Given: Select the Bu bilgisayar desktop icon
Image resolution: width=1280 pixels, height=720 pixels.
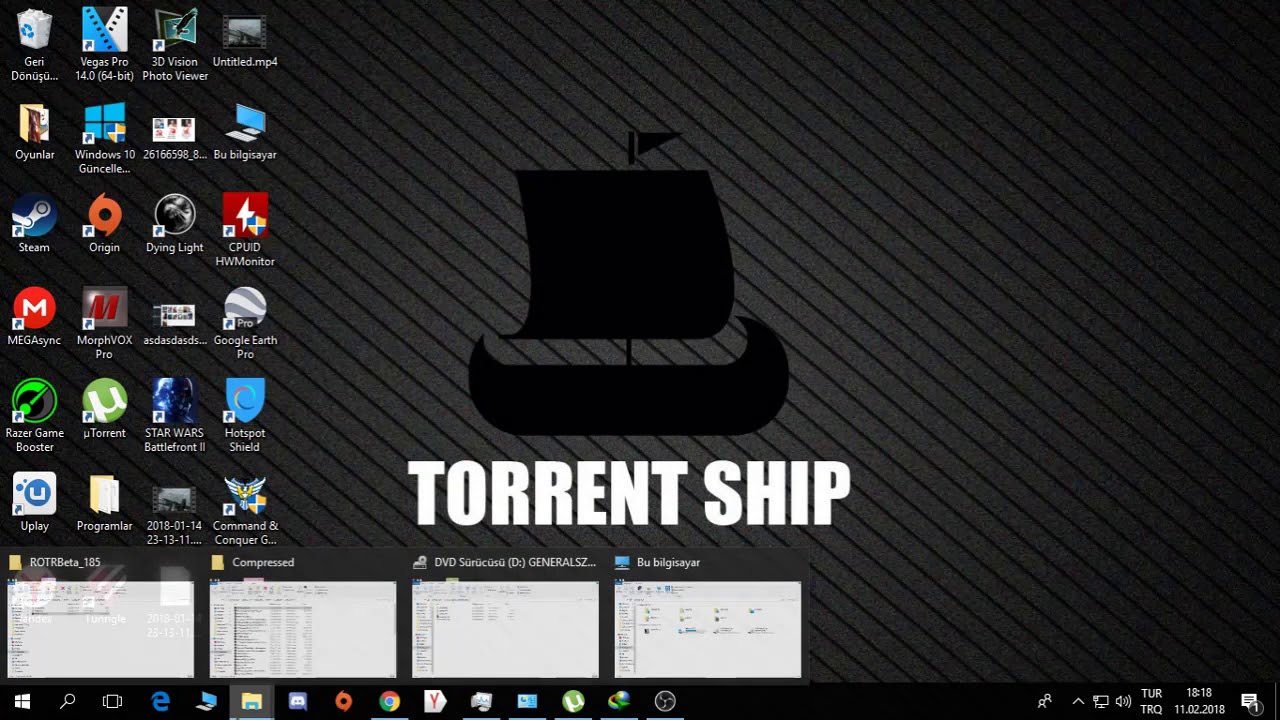Looking at the screenshot, I should pos(245,133).
